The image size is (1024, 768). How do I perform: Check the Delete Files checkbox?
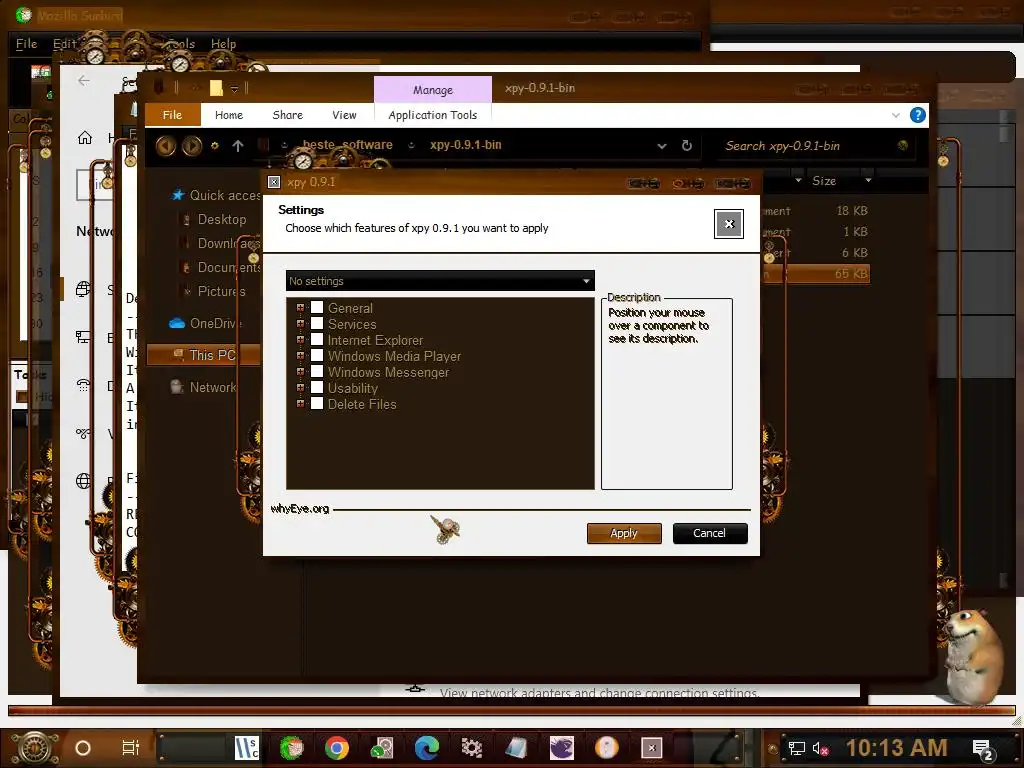click(317, 404)
